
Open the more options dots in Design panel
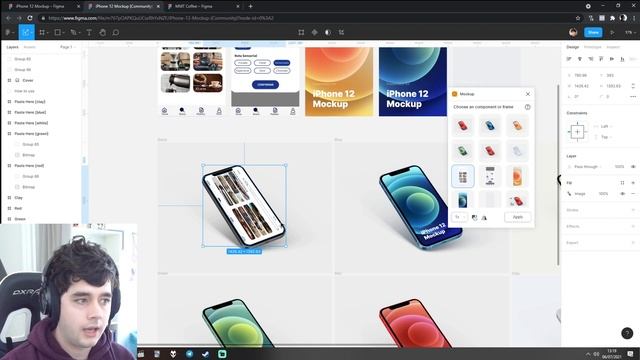tap(633, 96)
